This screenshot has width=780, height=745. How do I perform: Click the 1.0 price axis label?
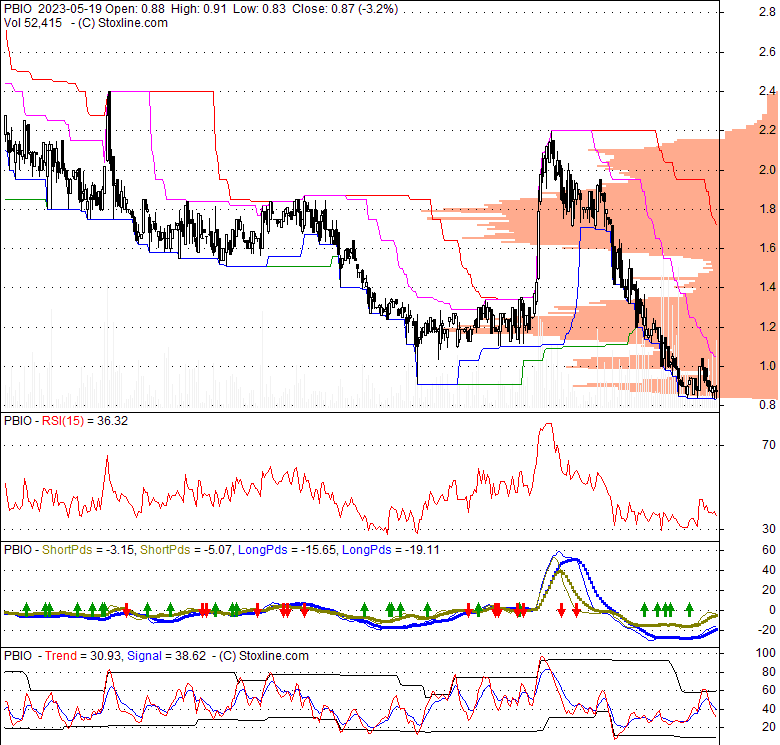(767, 366)
